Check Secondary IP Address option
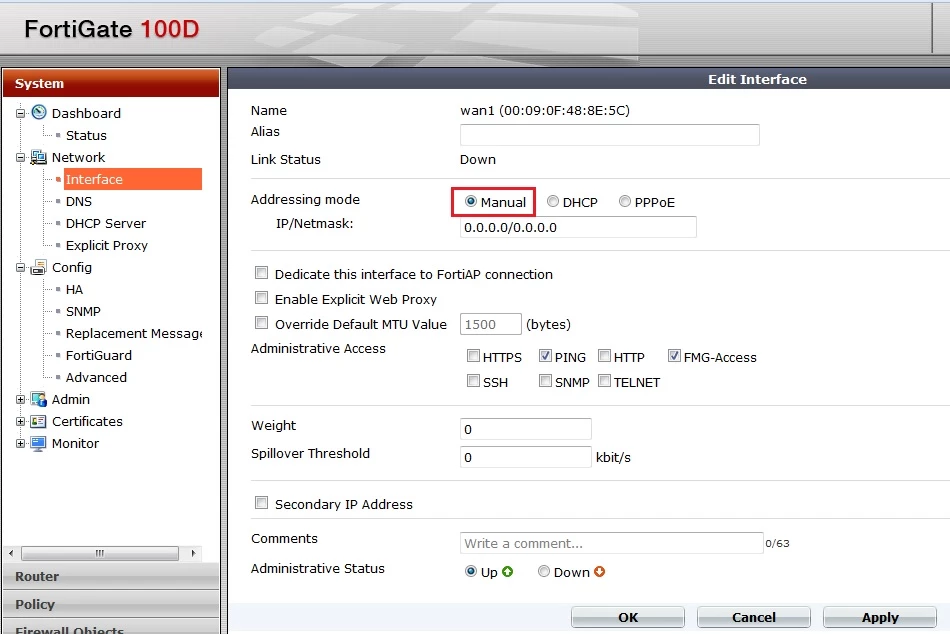950x634 pixels. pos(261,502)
